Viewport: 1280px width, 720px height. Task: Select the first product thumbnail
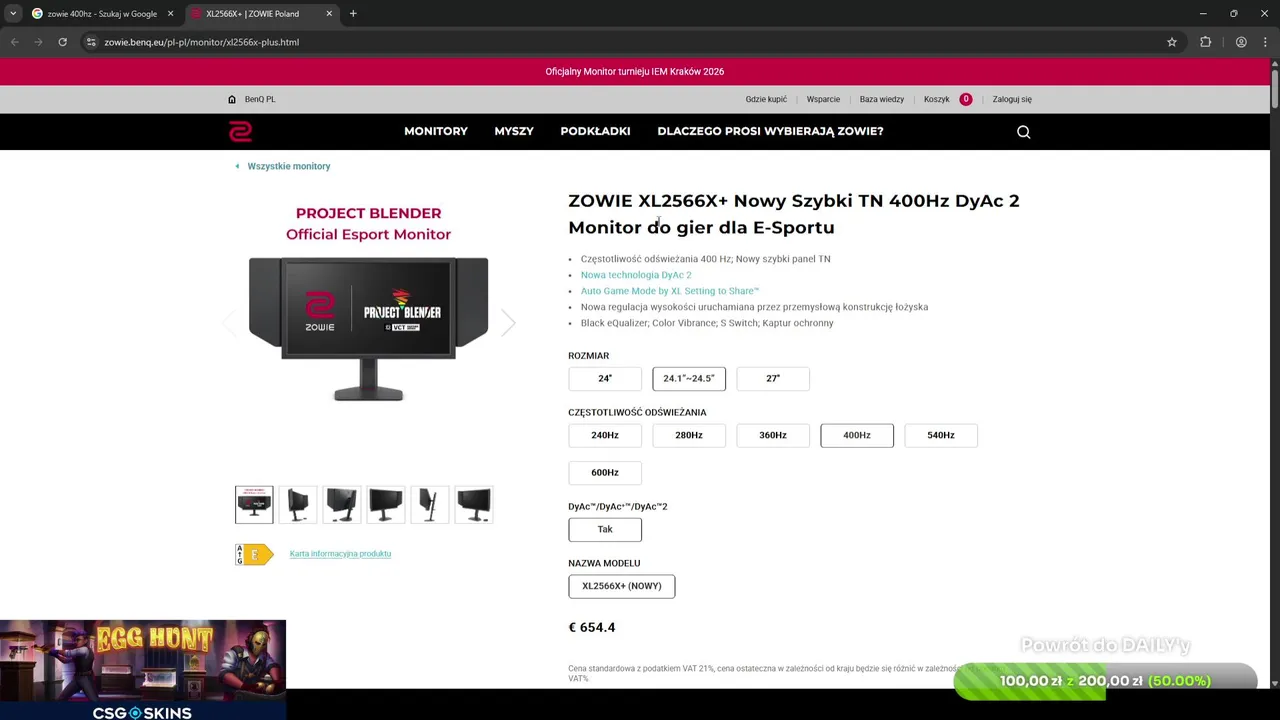coord(254,505)
